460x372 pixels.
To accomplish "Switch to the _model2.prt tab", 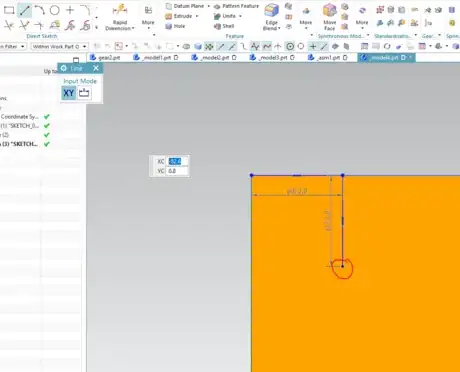I will click(214, 58).
